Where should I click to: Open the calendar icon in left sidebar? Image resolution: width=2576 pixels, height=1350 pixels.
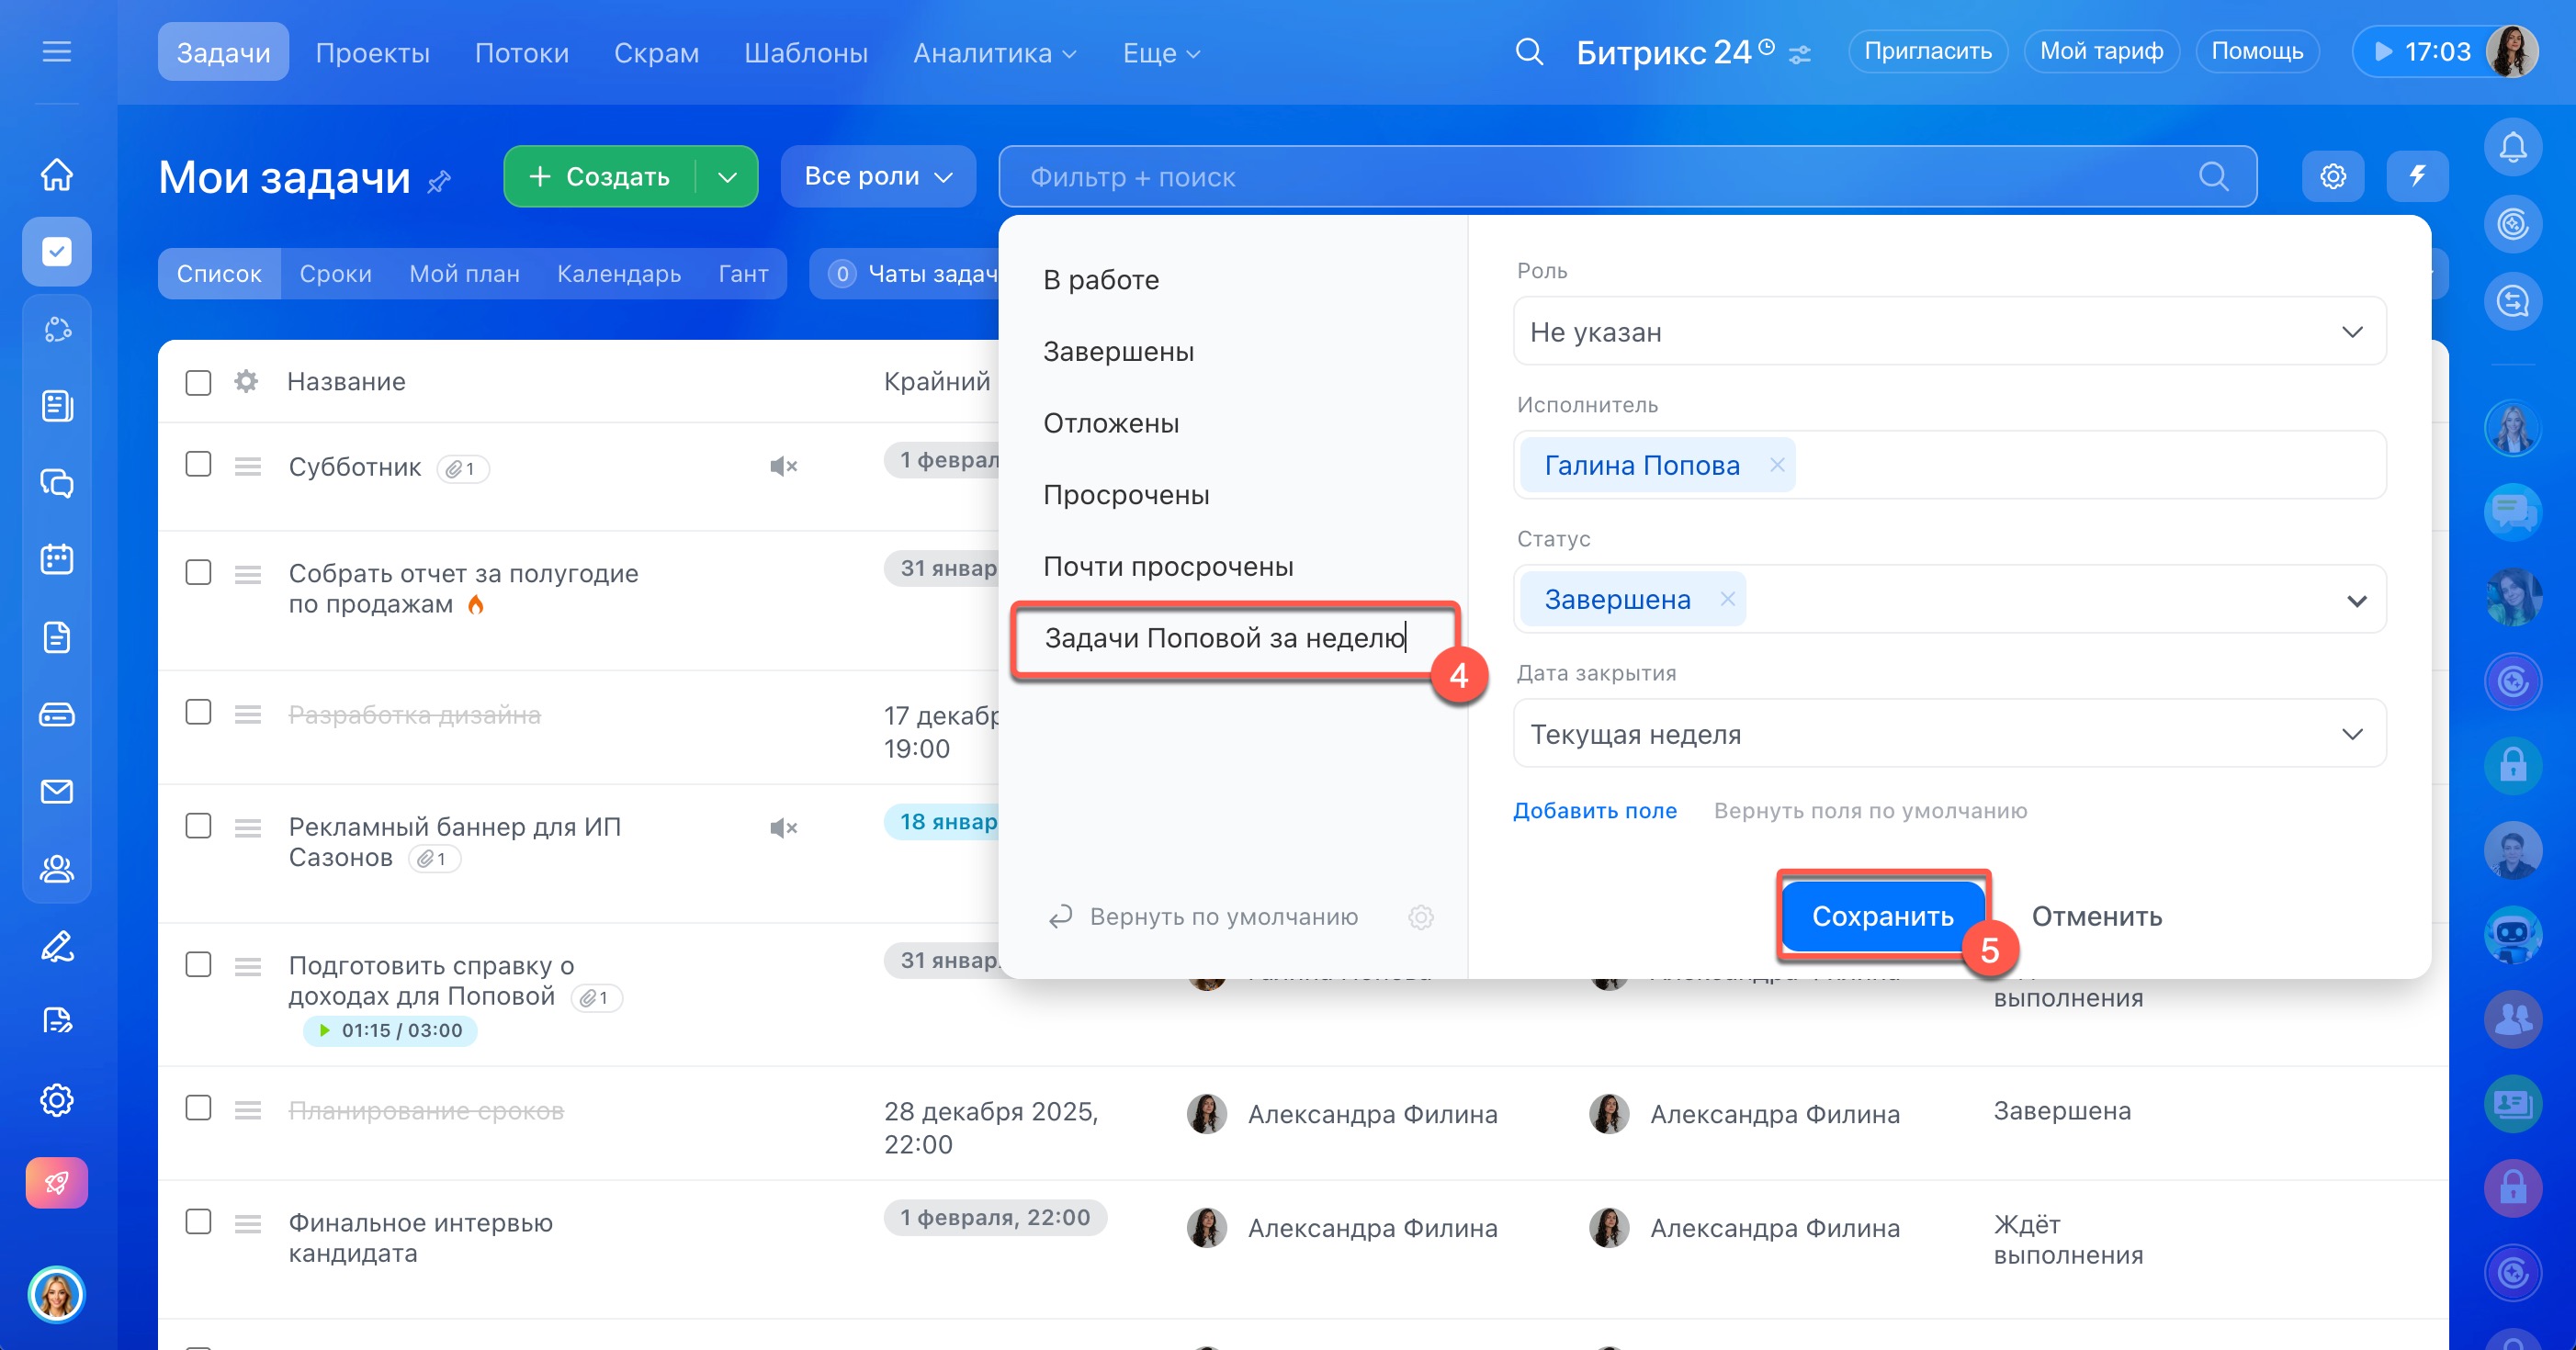(x=57, y=559)
